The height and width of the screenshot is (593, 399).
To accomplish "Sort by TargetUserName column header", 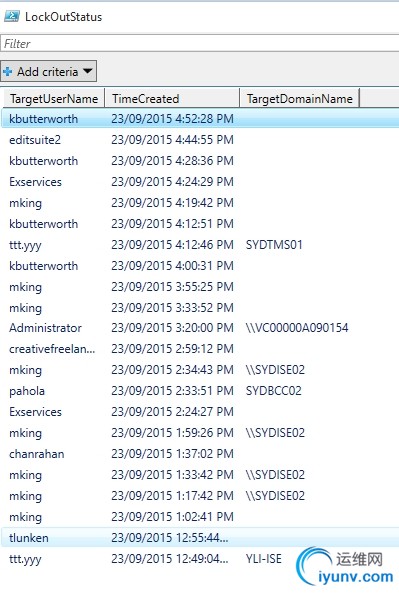I will pos(54,99).
